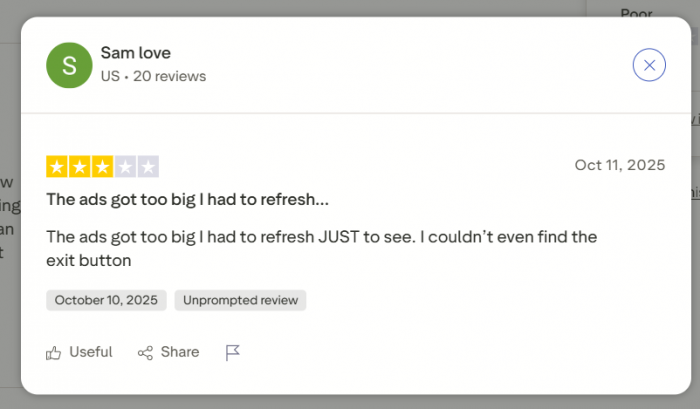
Task: Click the bold review title text
Action: pyautogui.click(x=187, y=200)
